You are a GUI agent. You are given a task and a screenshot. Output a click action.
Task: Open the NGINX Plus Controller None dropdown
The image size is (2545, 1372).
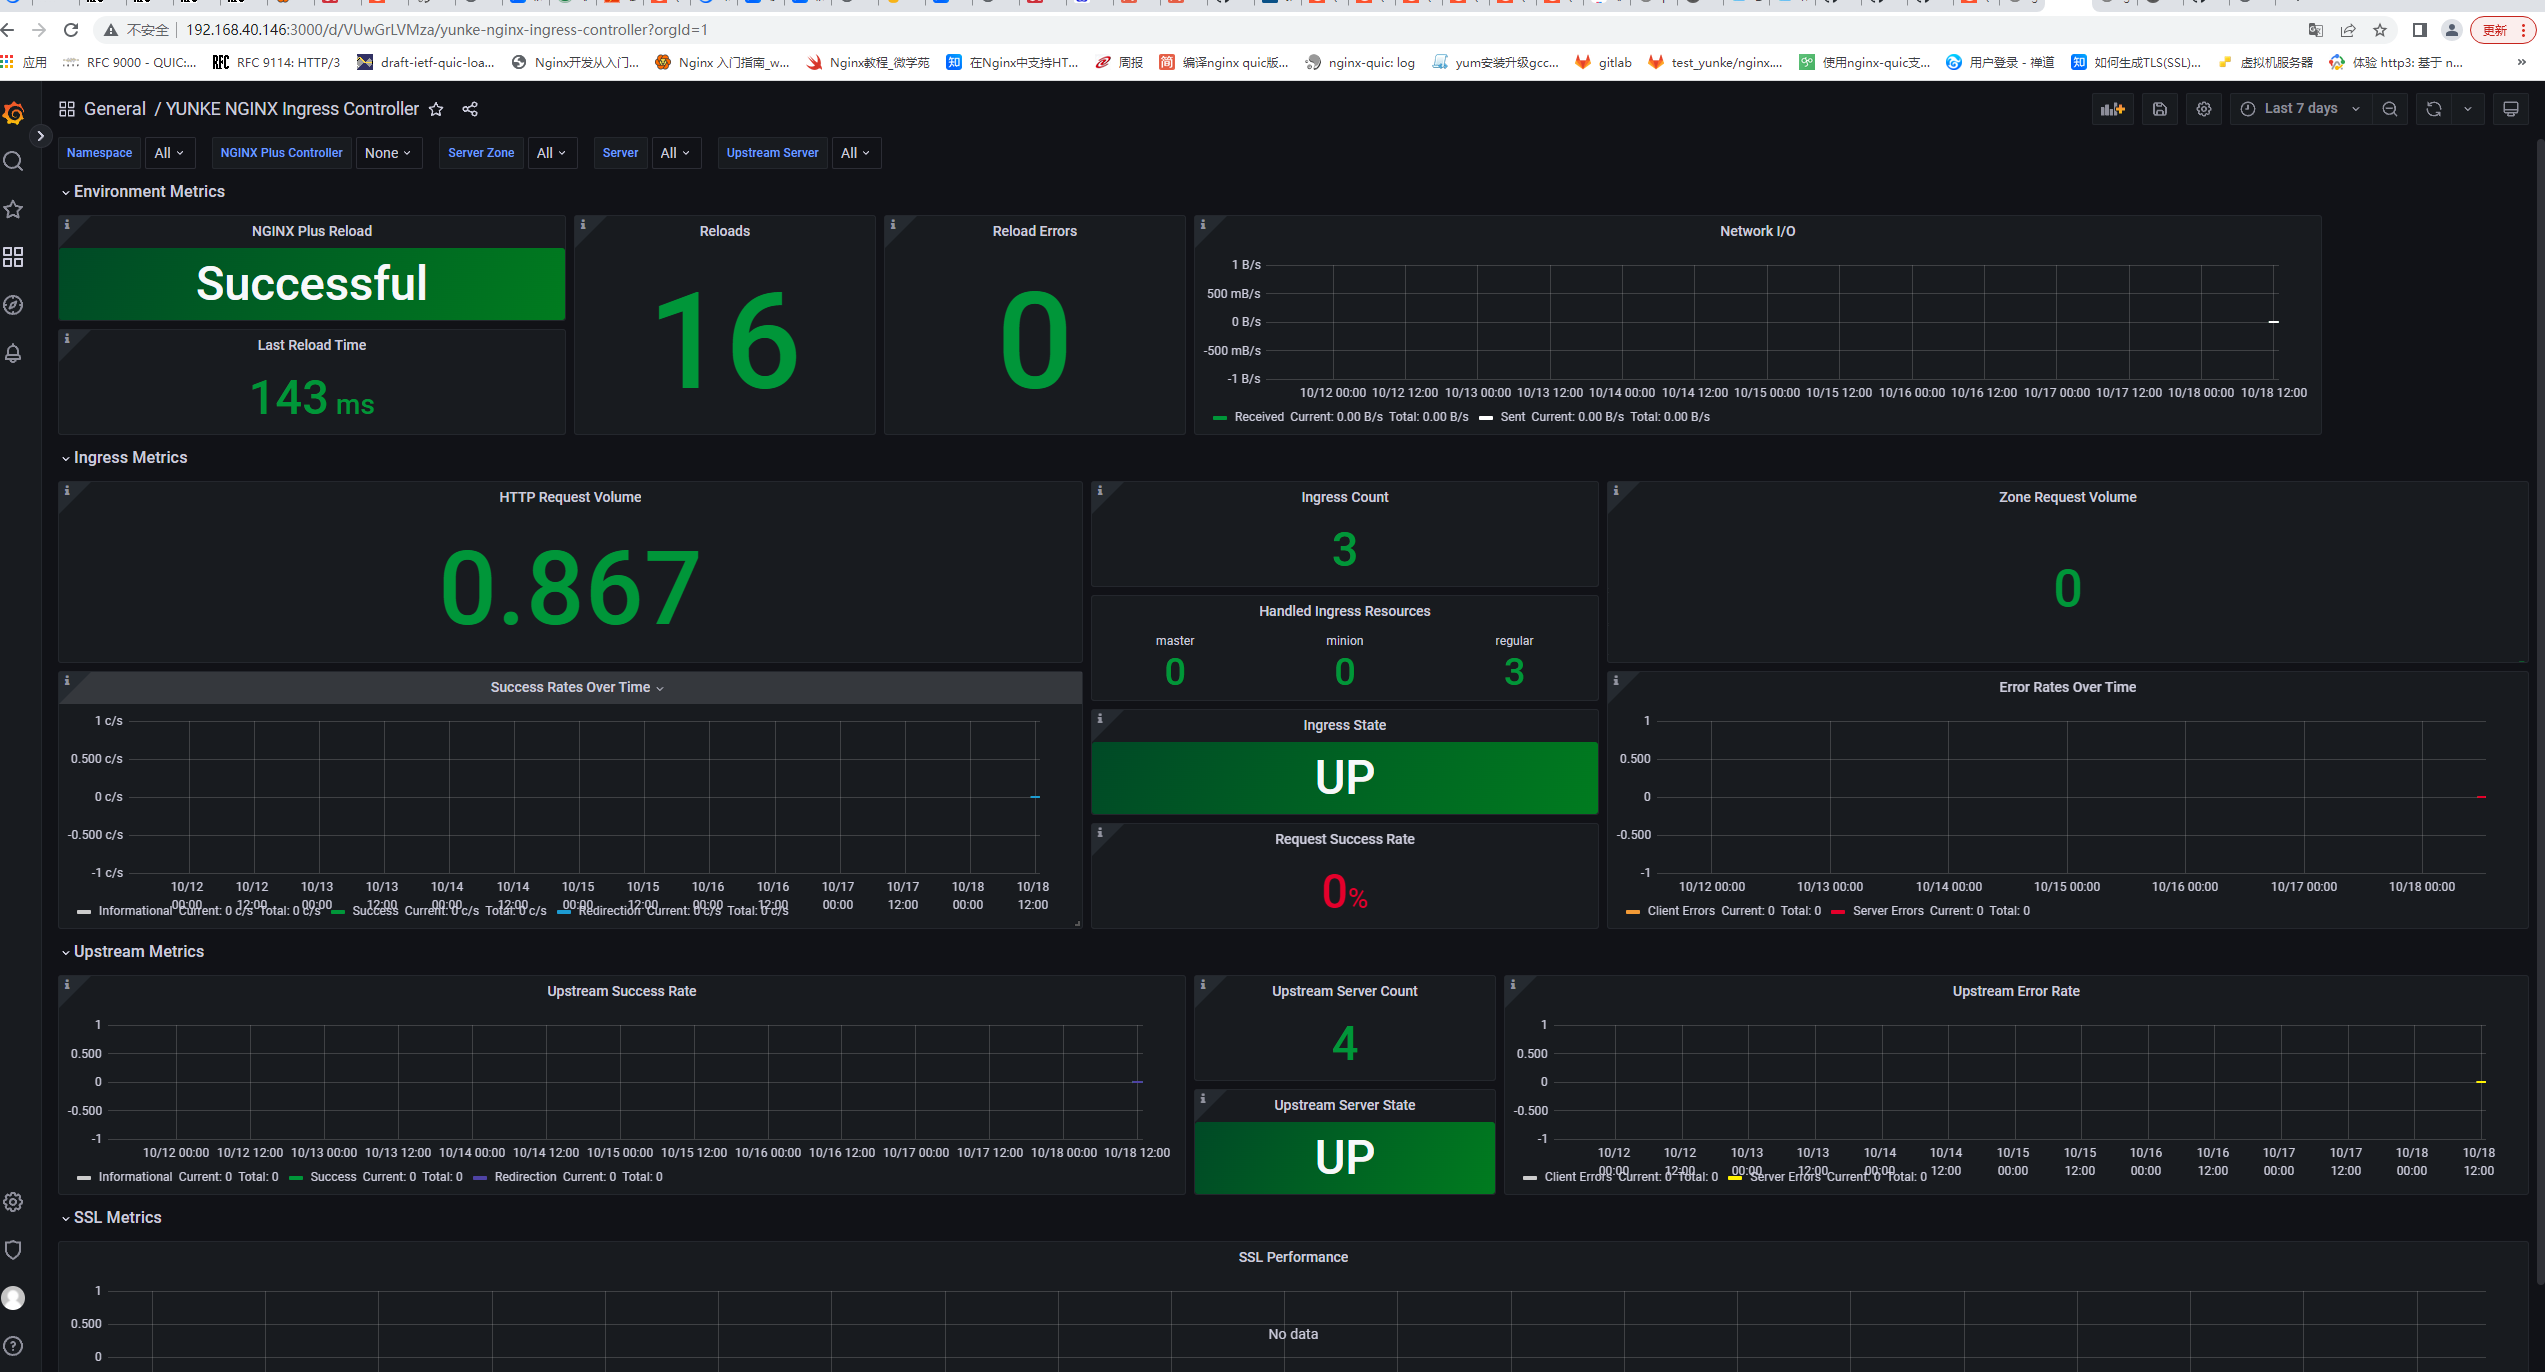[388, 153]
